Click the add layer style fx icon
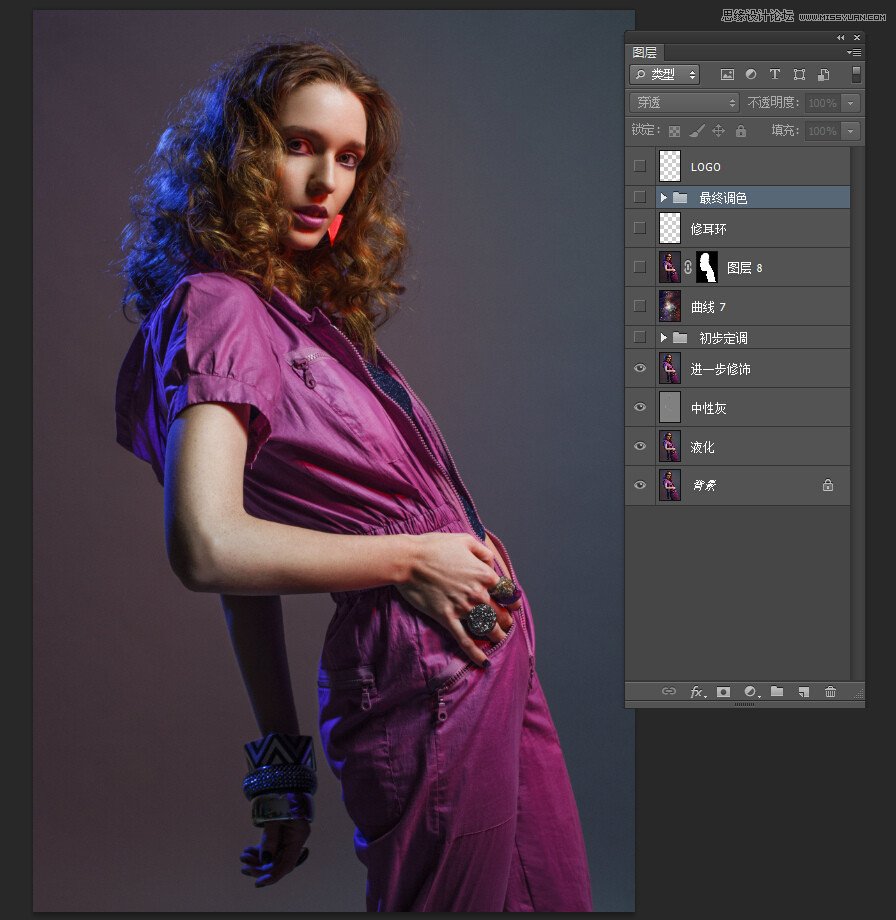 (x=696, y=692)
